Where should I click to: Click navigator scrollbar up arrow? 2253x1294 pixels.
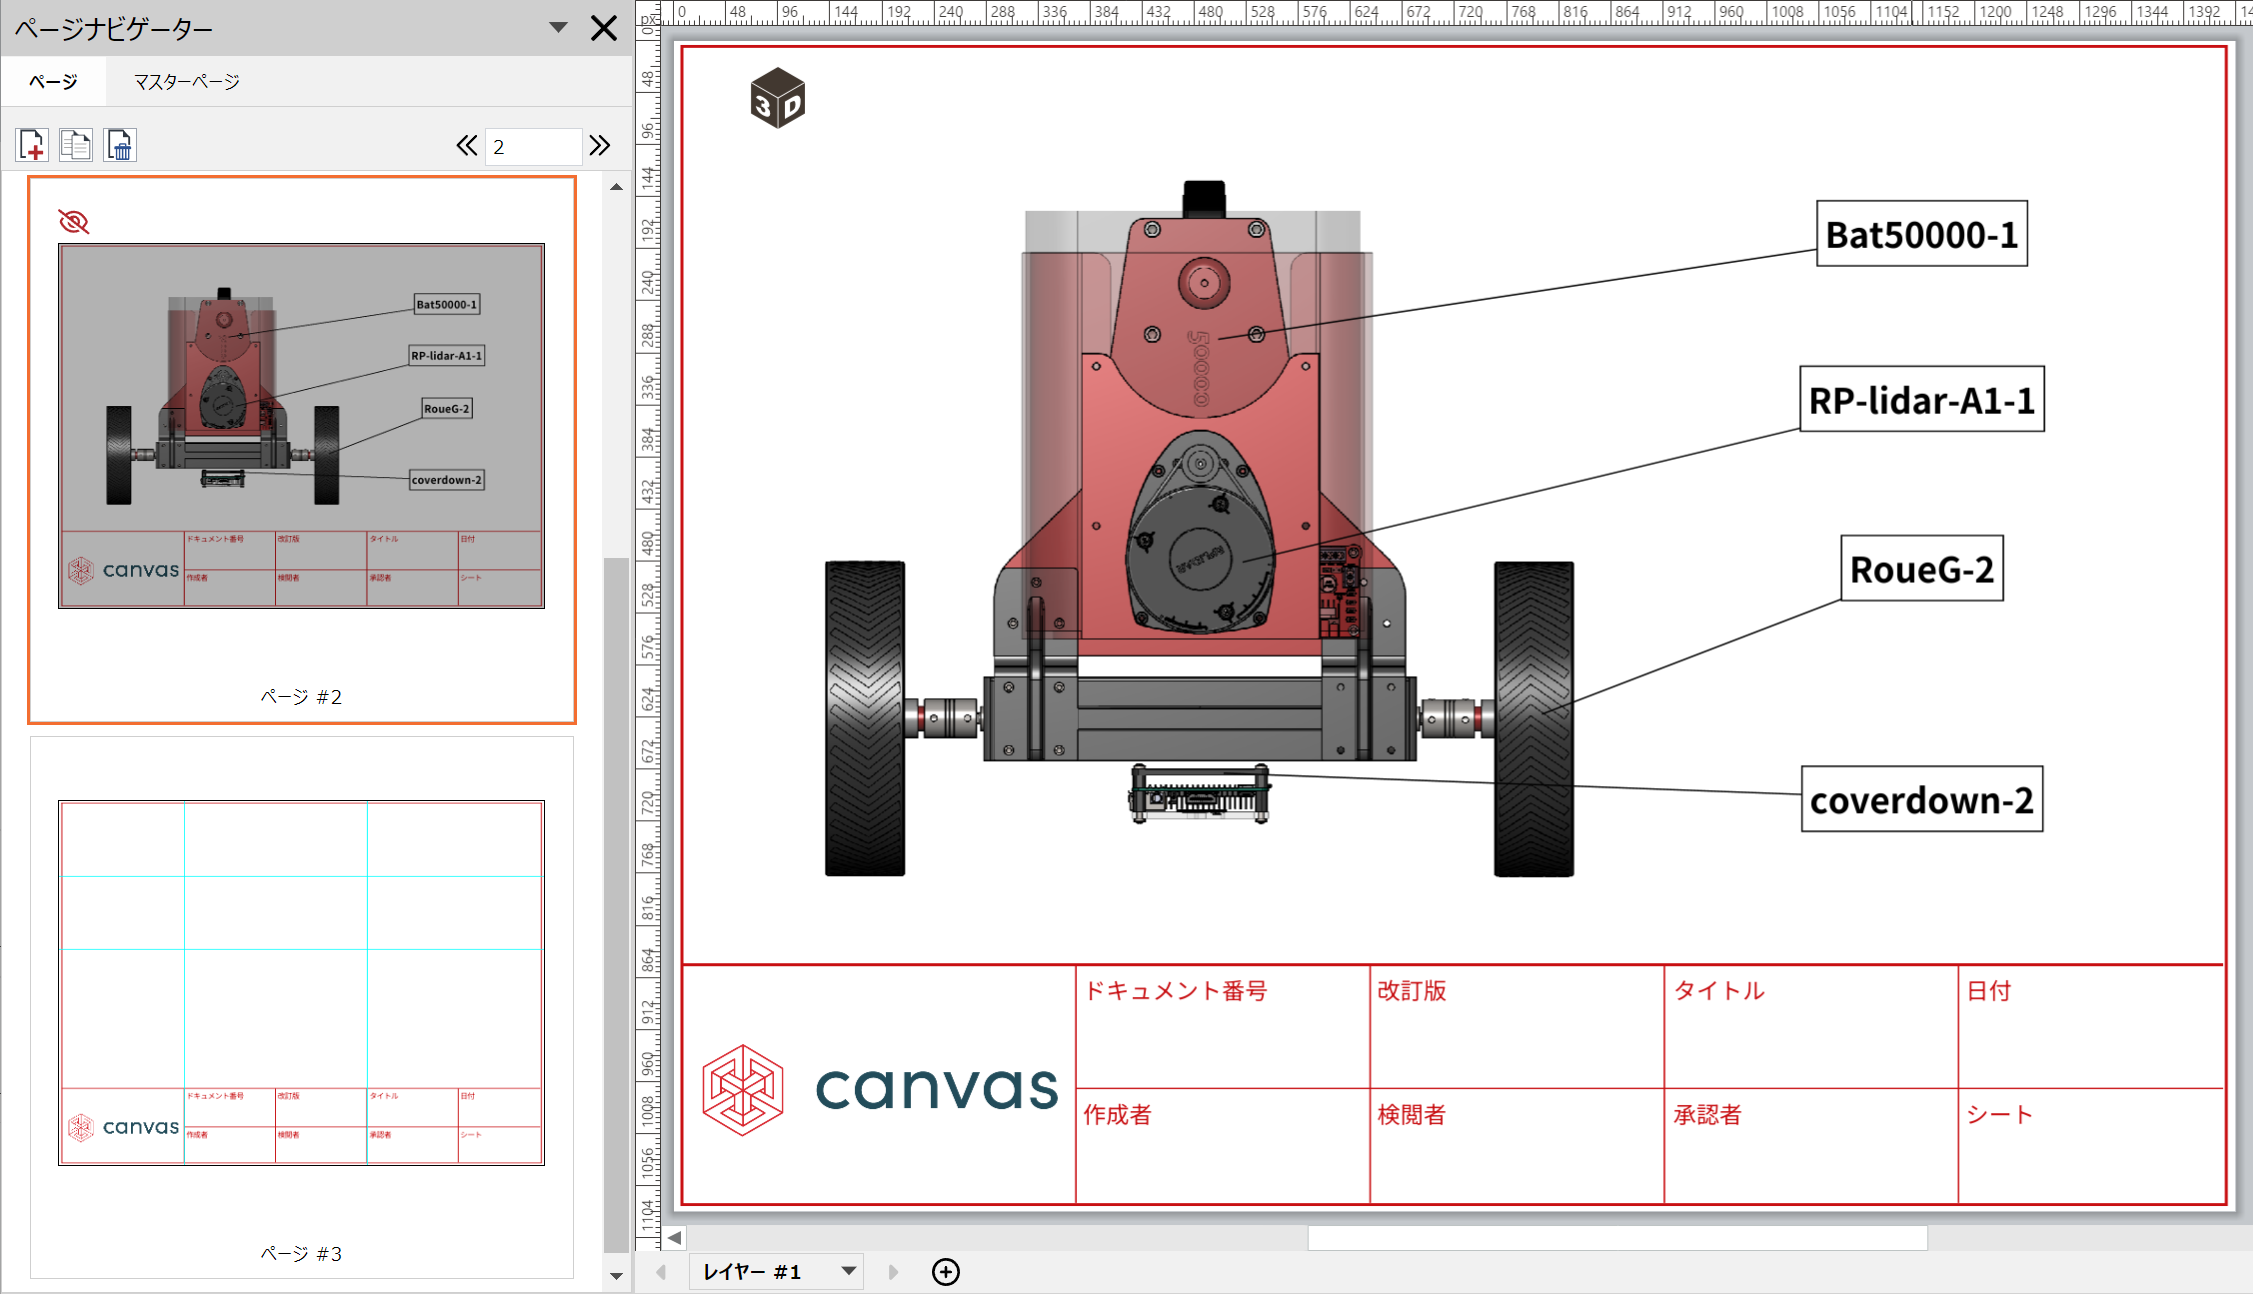(616, 187)
